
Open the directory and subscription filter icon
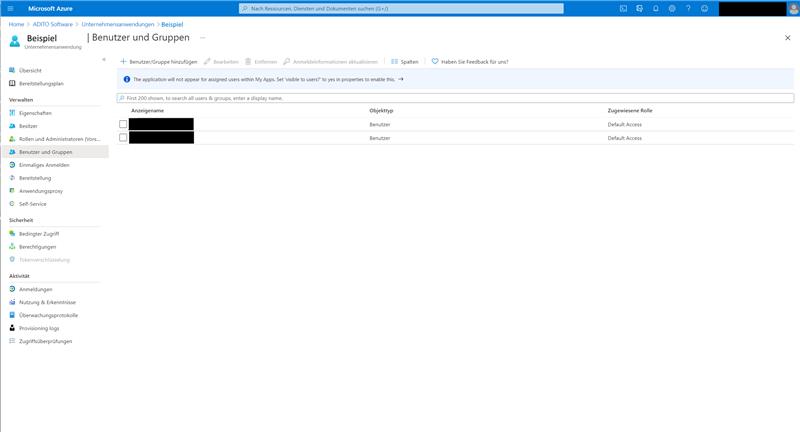639,9
